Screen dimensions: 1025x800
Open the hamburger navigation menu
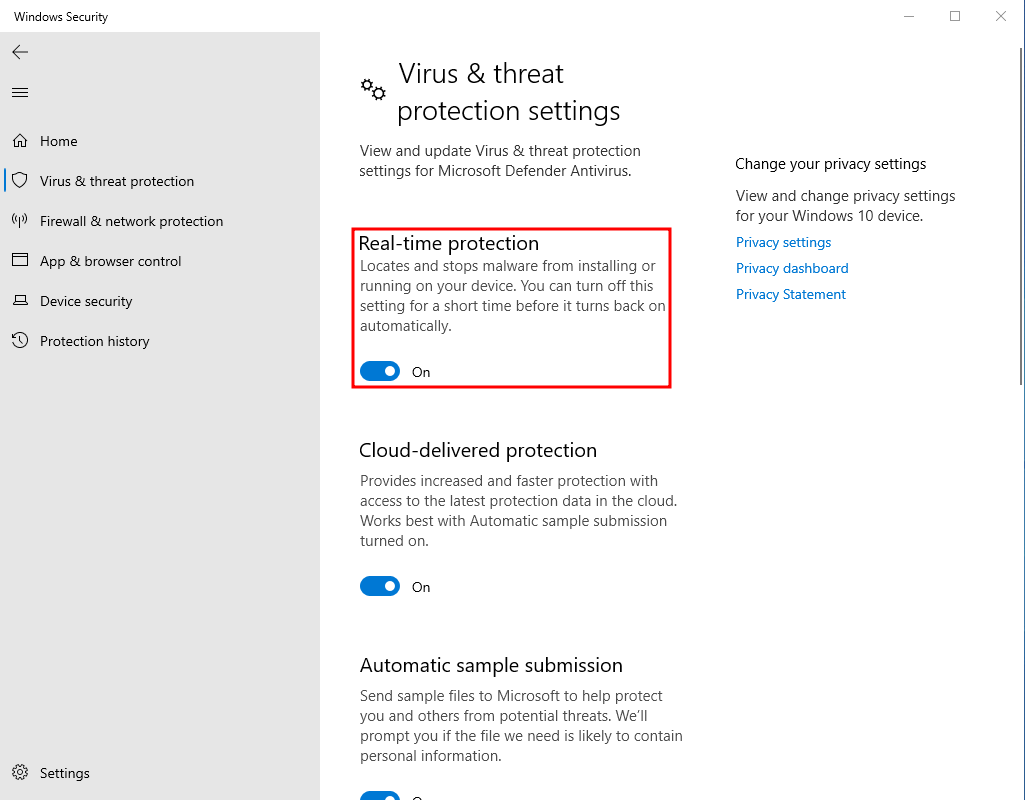point(20,92)
